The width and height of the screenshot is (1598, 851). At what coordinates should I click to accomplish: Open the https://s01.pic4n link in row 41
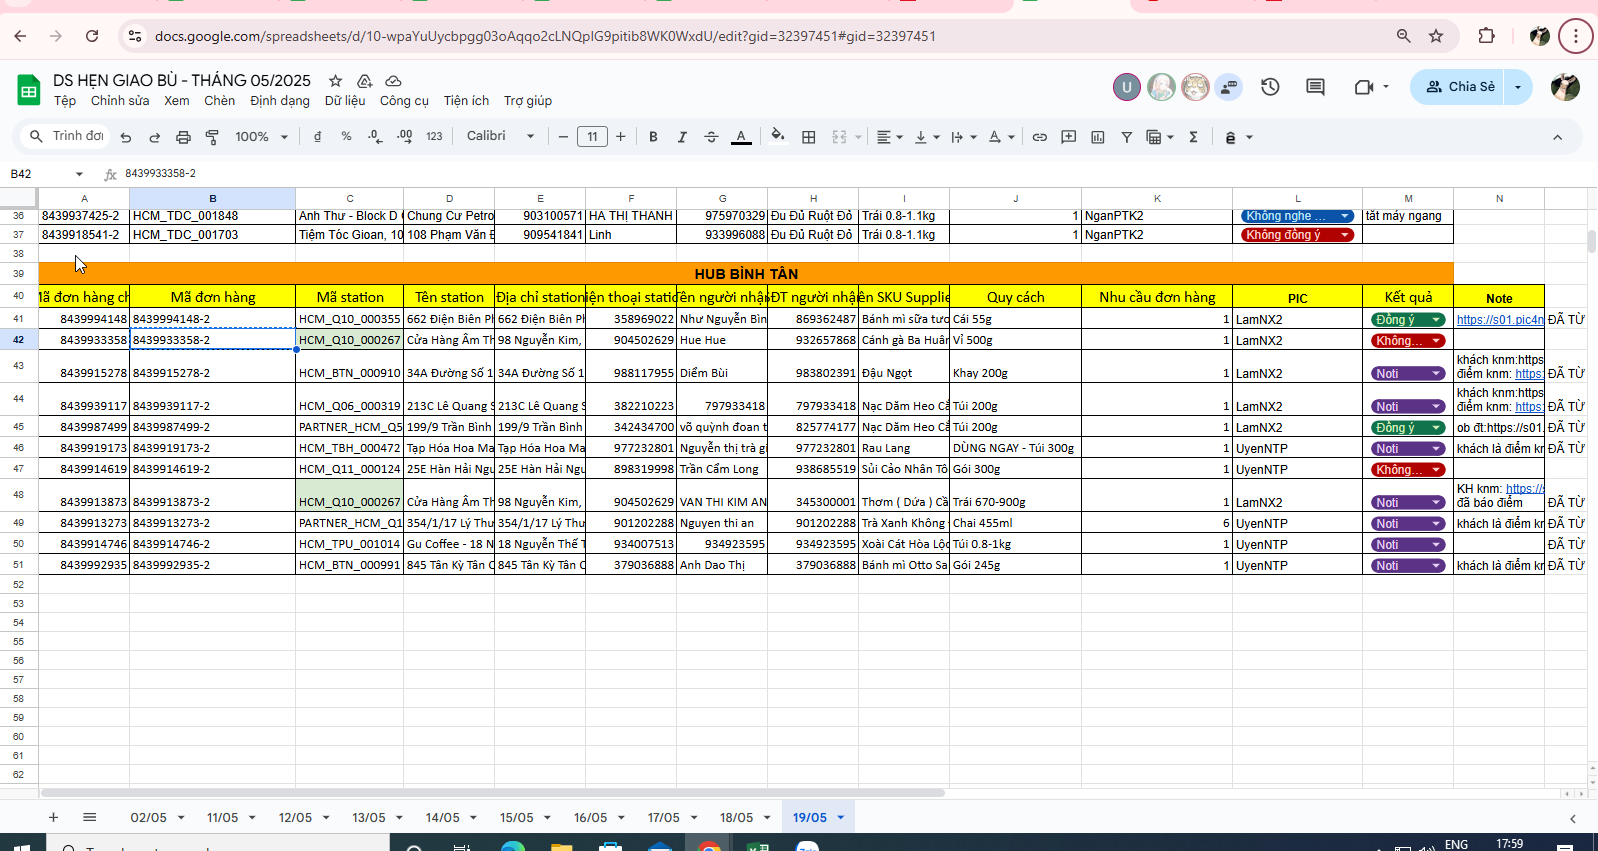[x=1500, y=320]
